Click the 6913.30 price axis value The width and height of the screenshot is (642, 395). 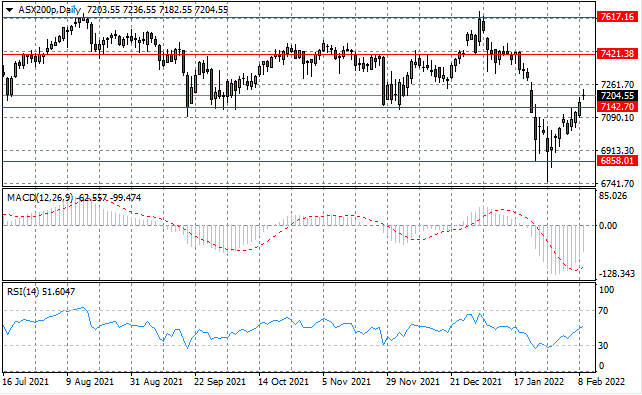617,151
